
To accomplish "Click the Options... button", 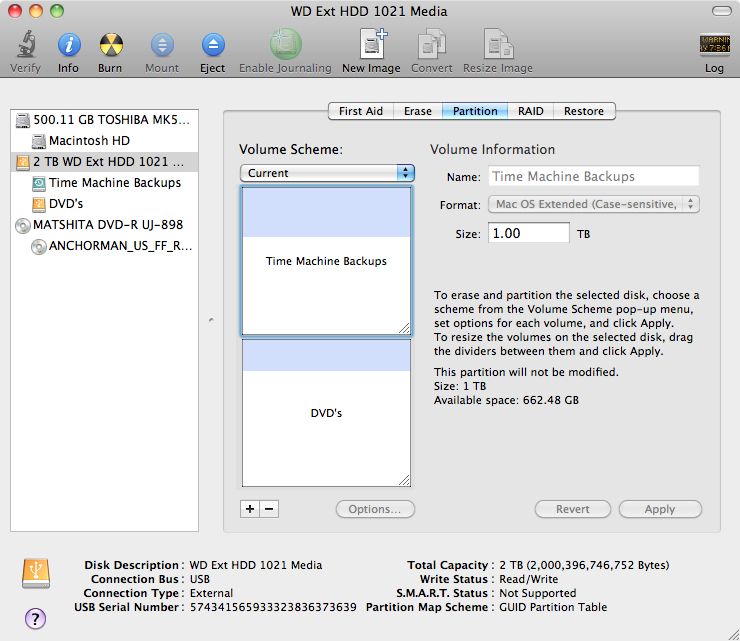I will tap(375, 509).
